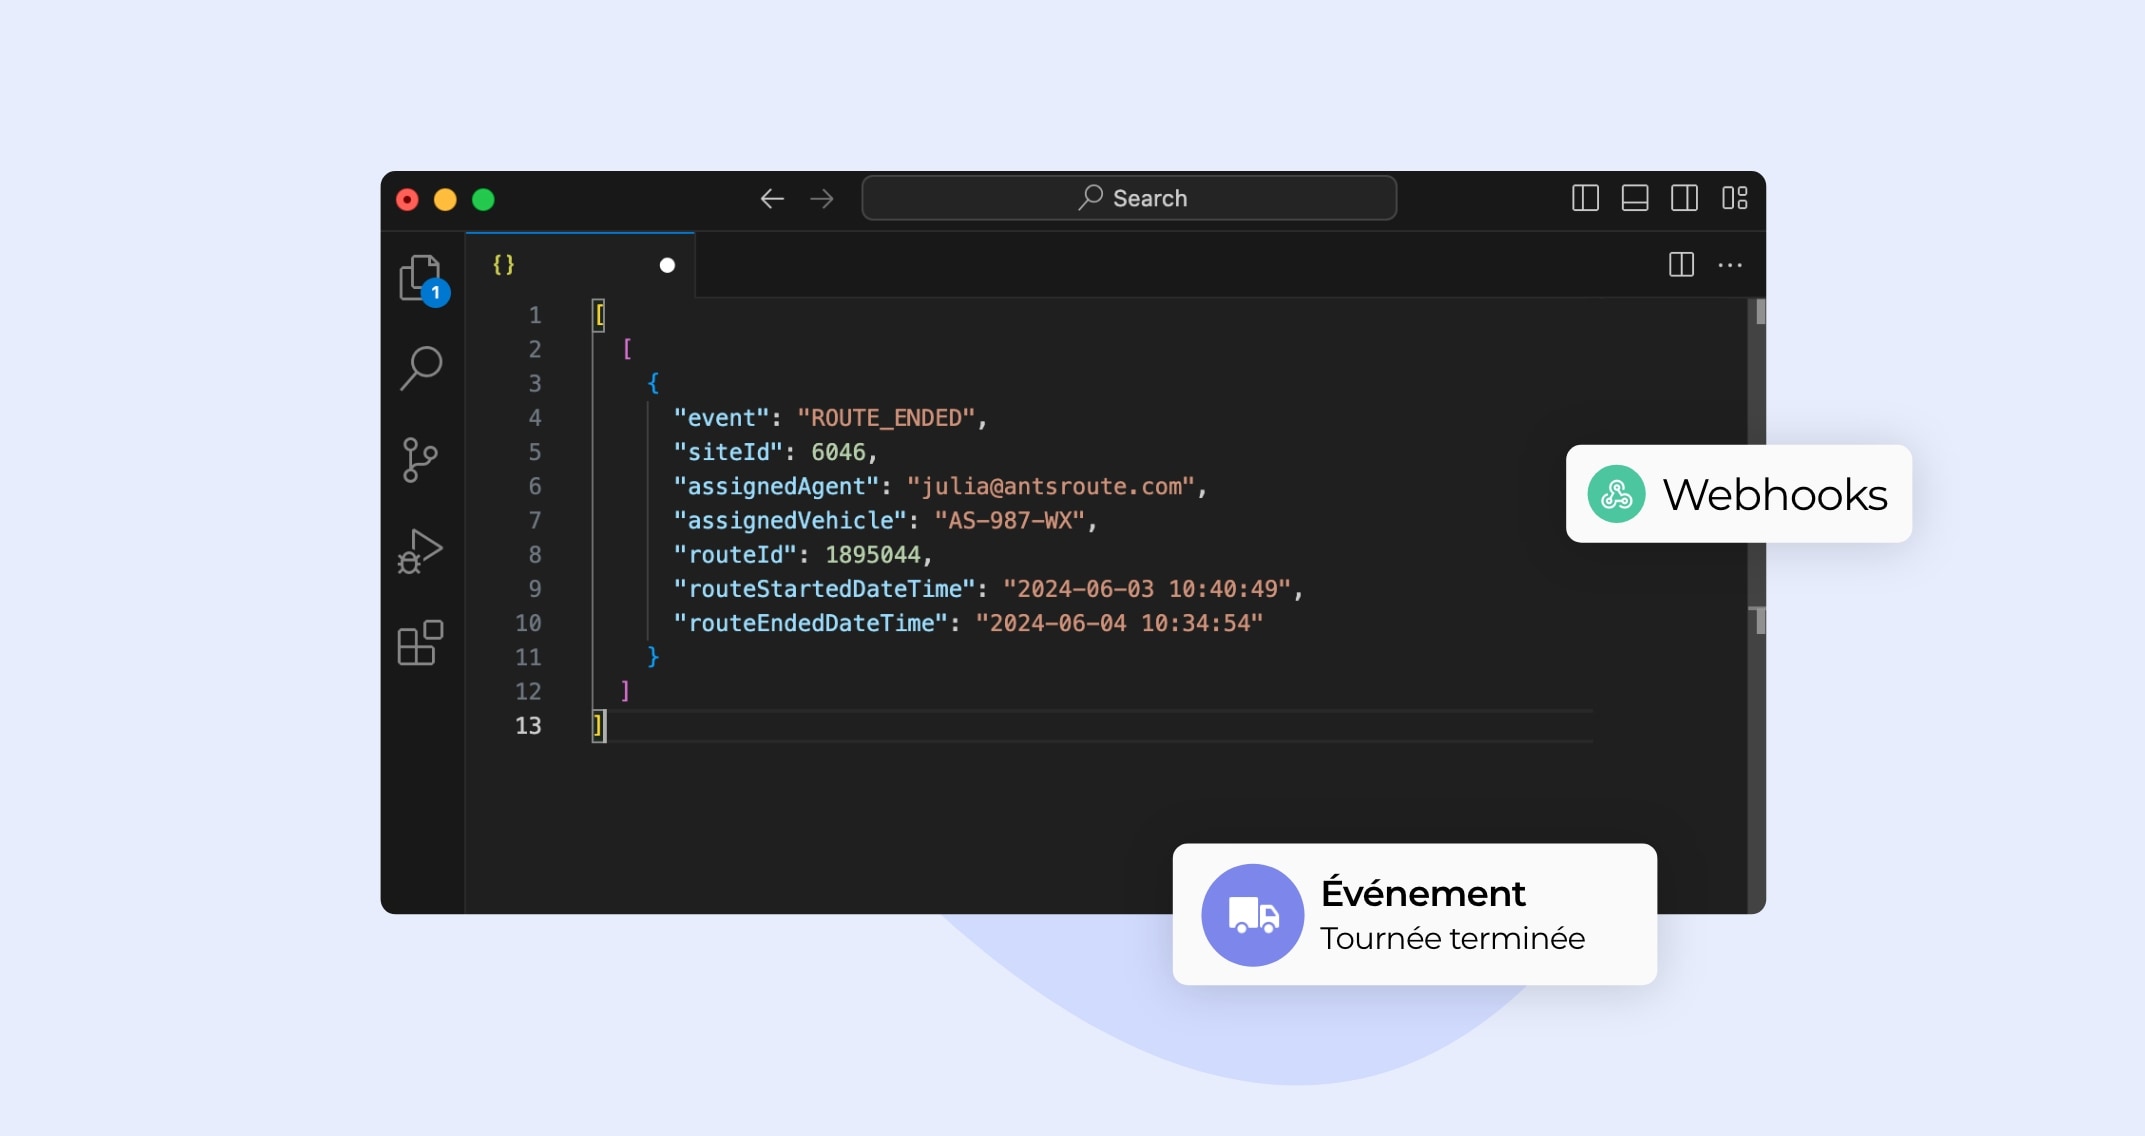Click the Search command center field
2145x1136 pixels.
[1129, 198]
